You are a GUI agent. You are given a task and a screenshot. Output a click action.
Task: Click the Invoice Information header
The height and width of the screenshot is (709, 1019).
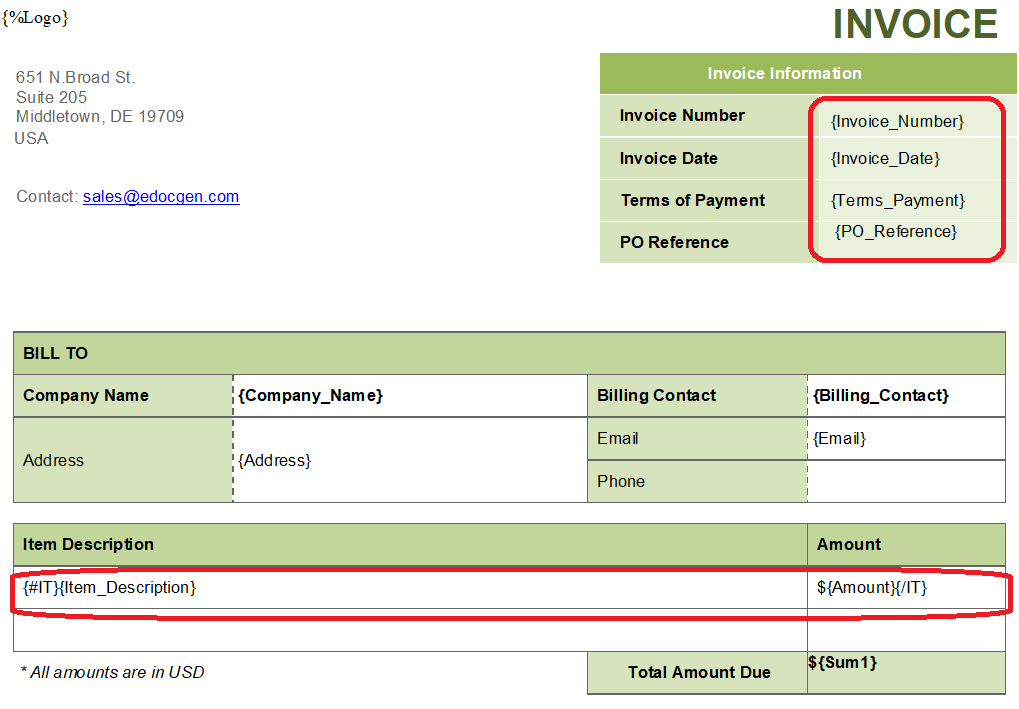click(784, 73)
